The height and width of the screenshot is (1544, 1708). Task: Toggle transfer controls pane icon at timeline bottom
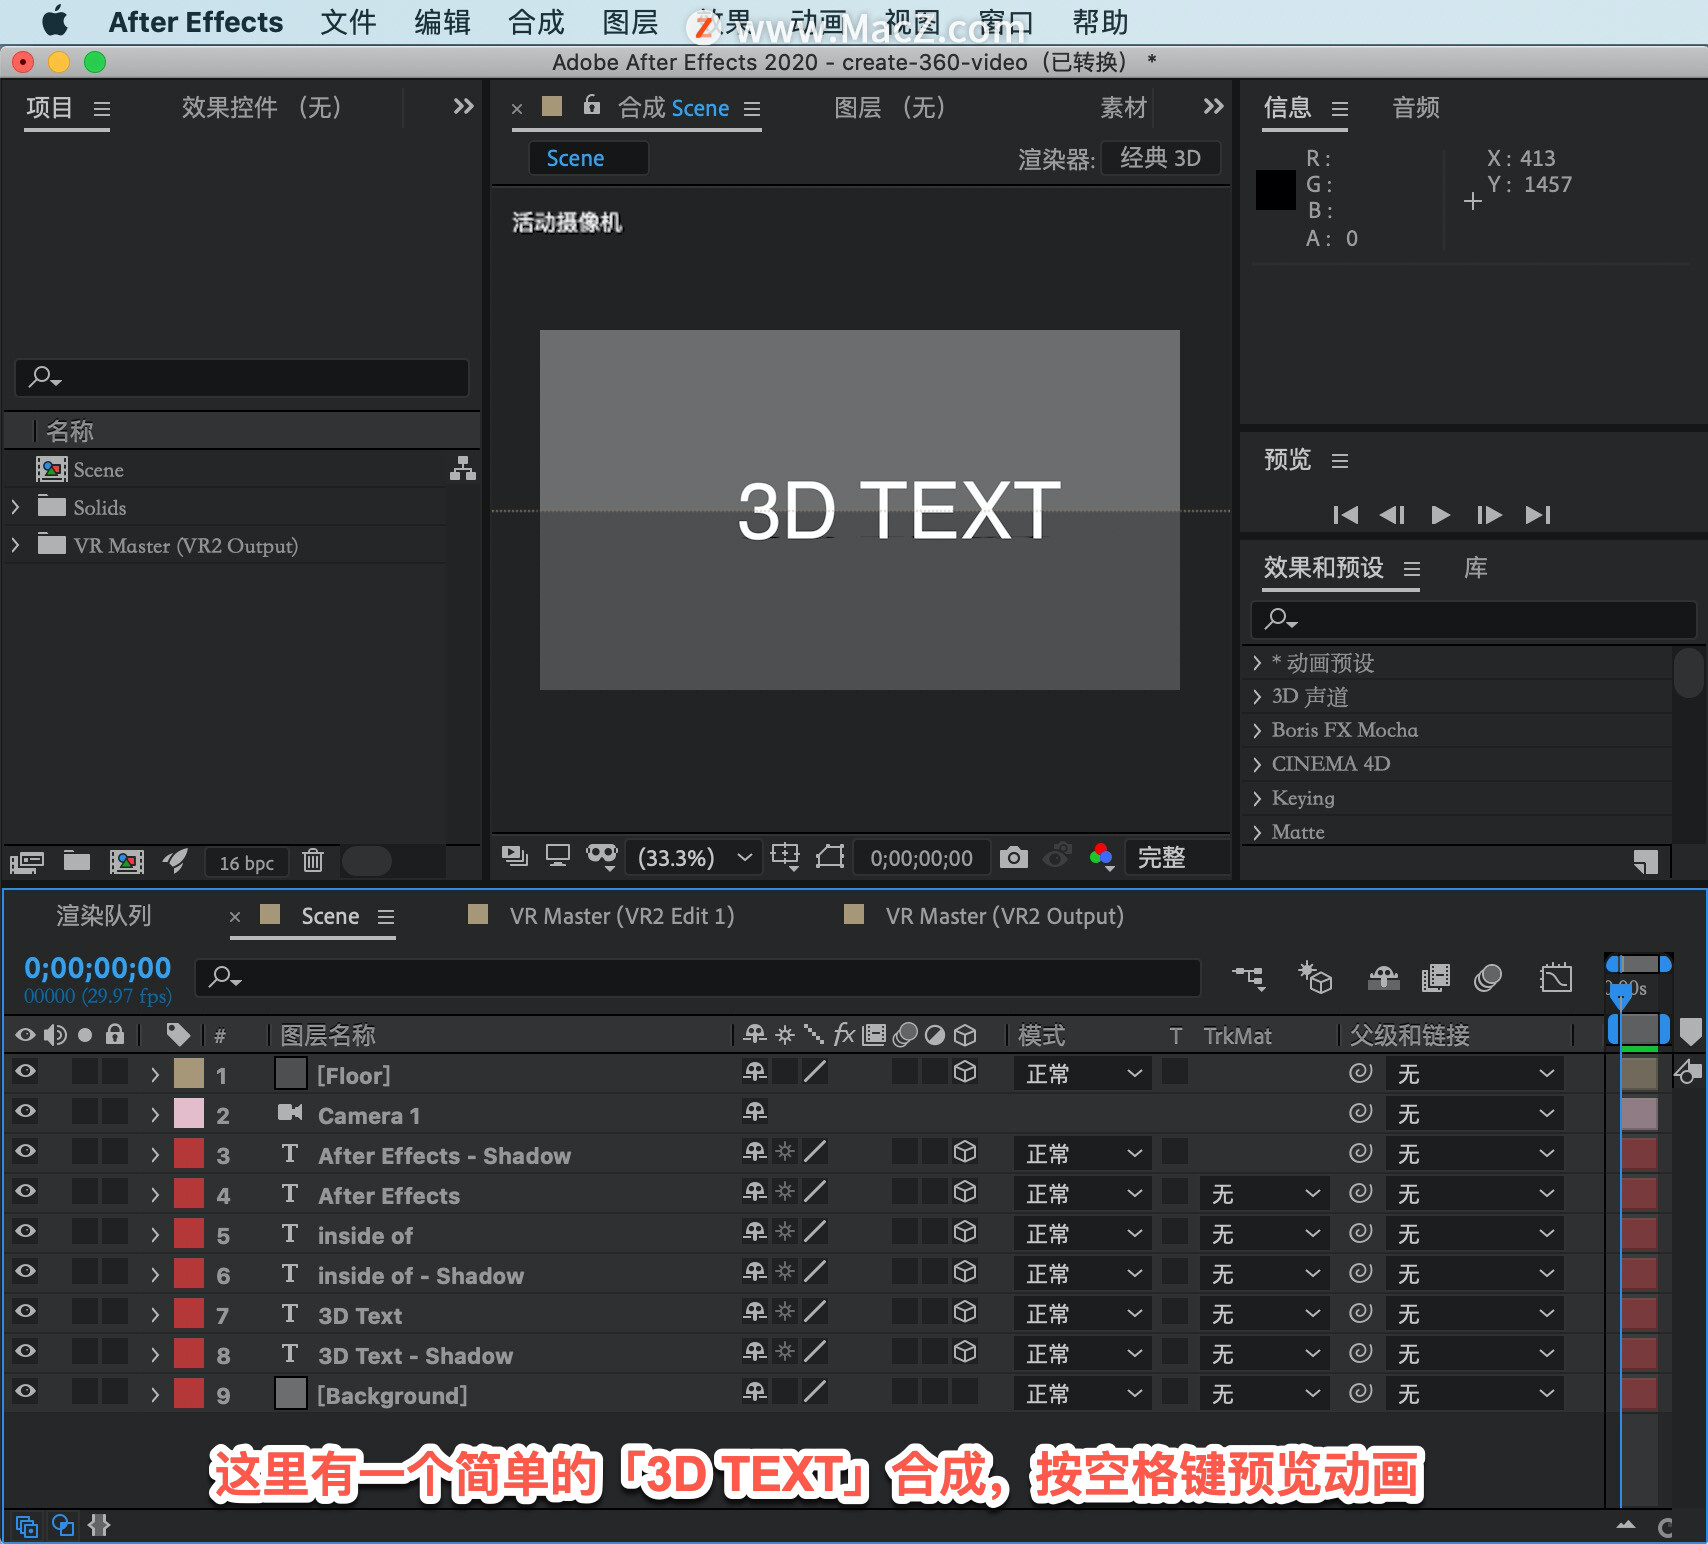click(x=63, y=1525)
